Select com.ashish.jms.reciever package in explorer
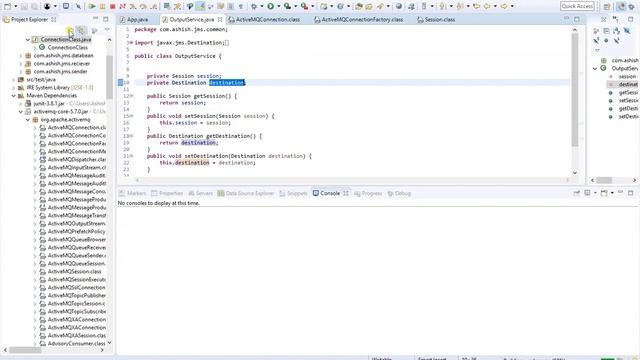640x360 pixels. click(x=62, y=64)
